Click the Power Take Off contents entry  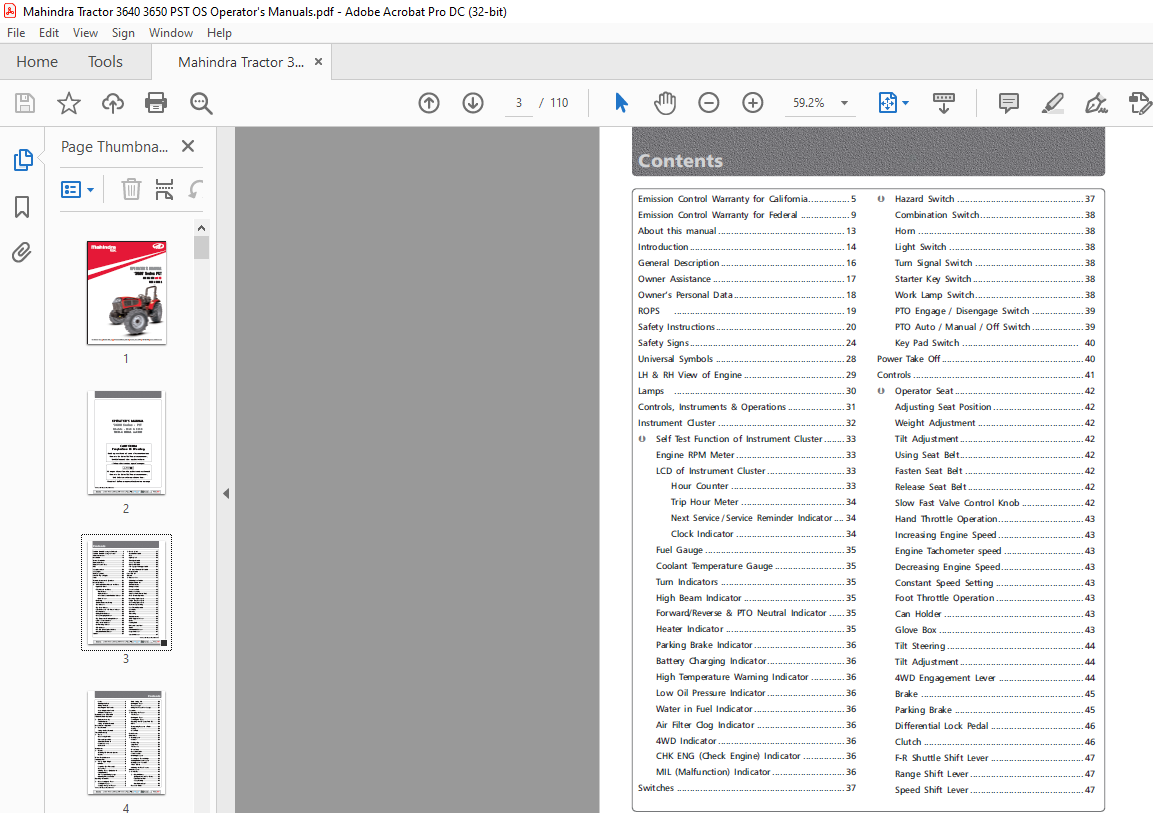pos(985,359)
